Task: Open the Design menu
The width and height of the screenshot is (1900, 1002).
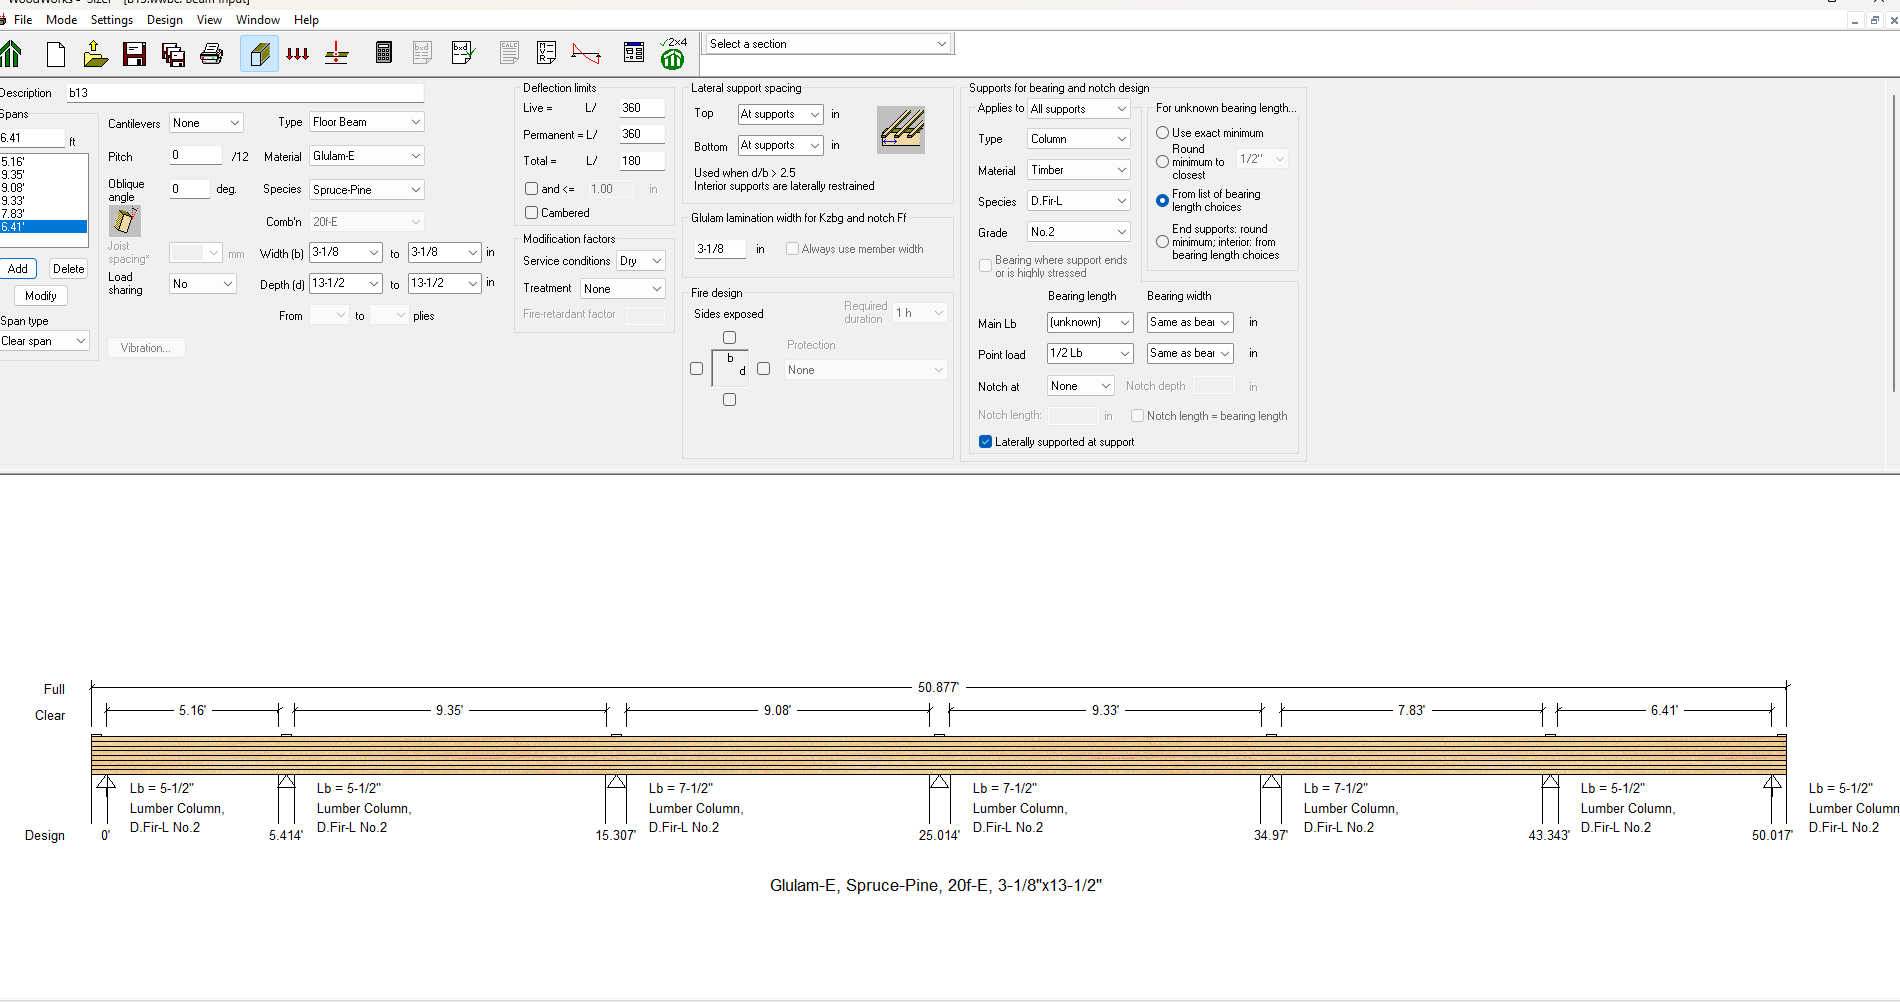Action: point(165,20)
